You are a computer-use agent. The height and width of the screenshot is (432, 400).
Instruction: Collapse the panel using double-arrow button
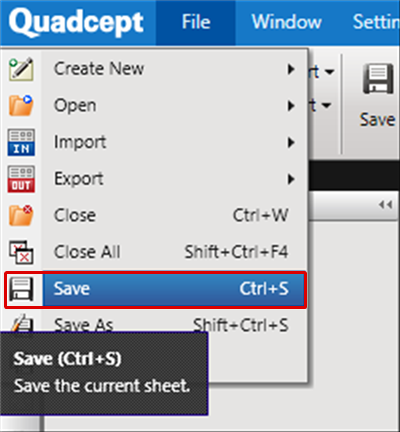coord(385,205)
